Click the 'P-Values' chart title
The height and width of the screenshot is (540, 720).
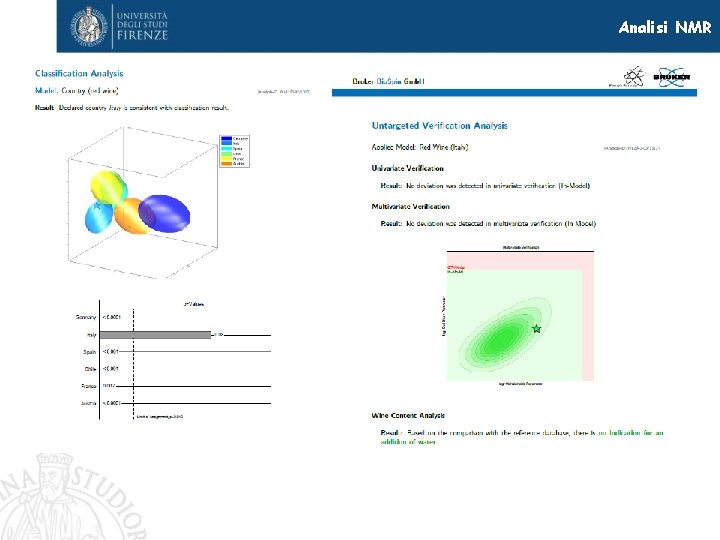(x=194, y=304)
